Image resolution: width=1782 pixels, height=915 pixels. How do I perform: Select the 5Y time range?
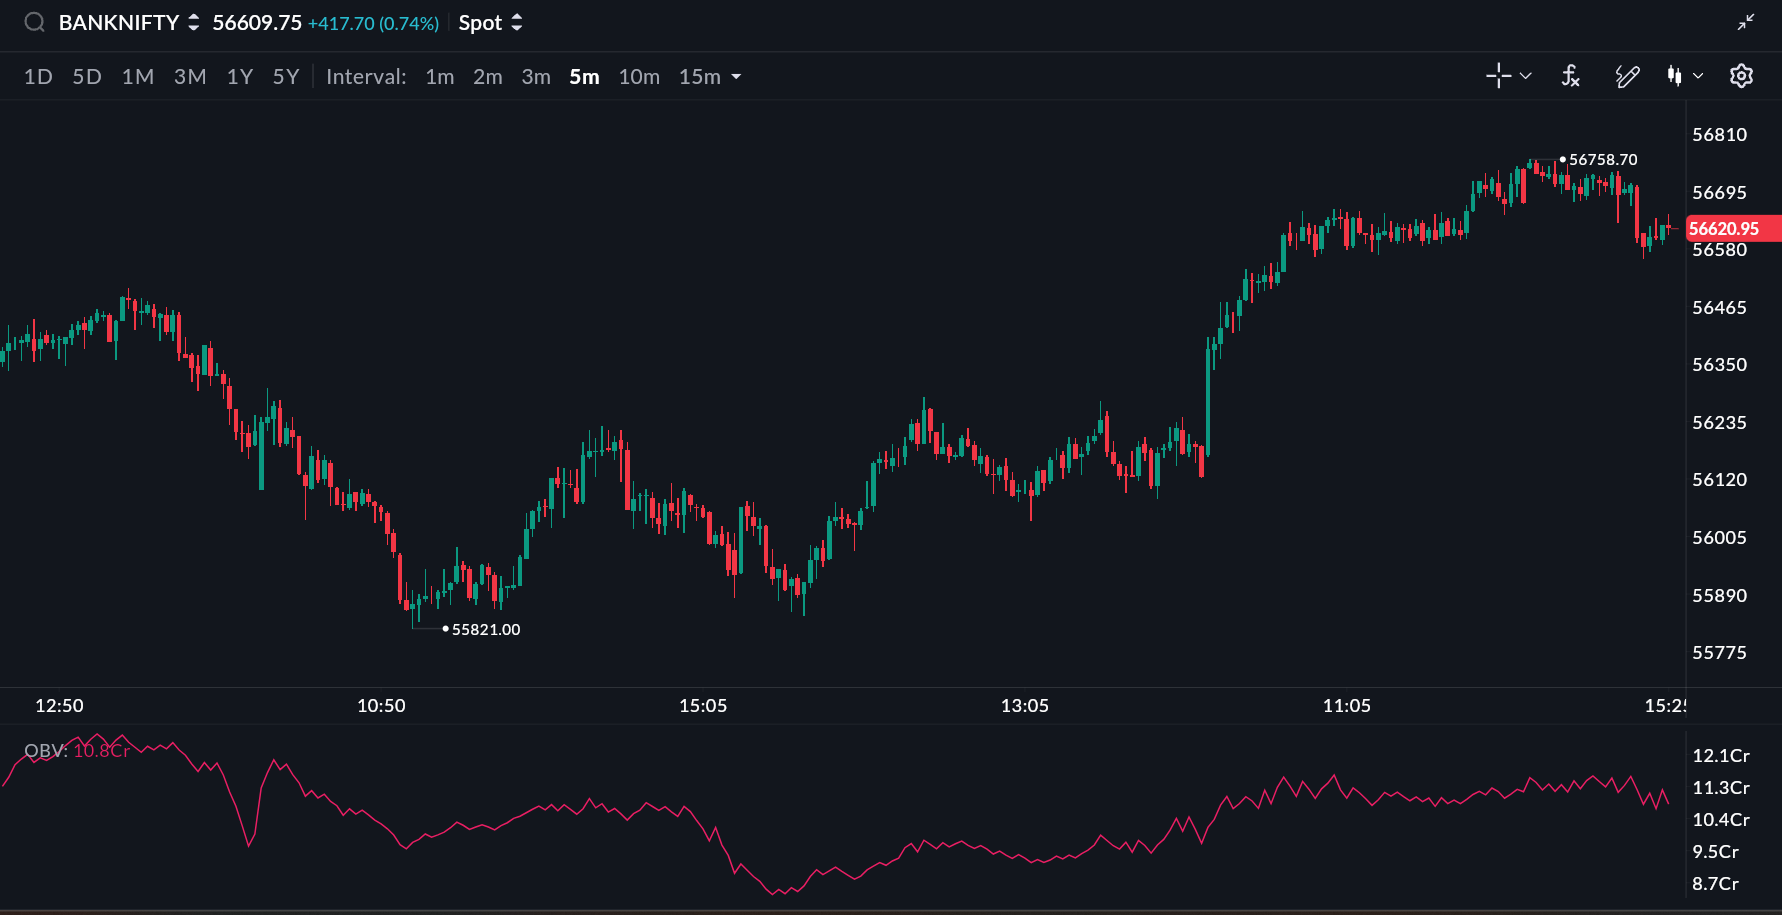coord(286,77)
